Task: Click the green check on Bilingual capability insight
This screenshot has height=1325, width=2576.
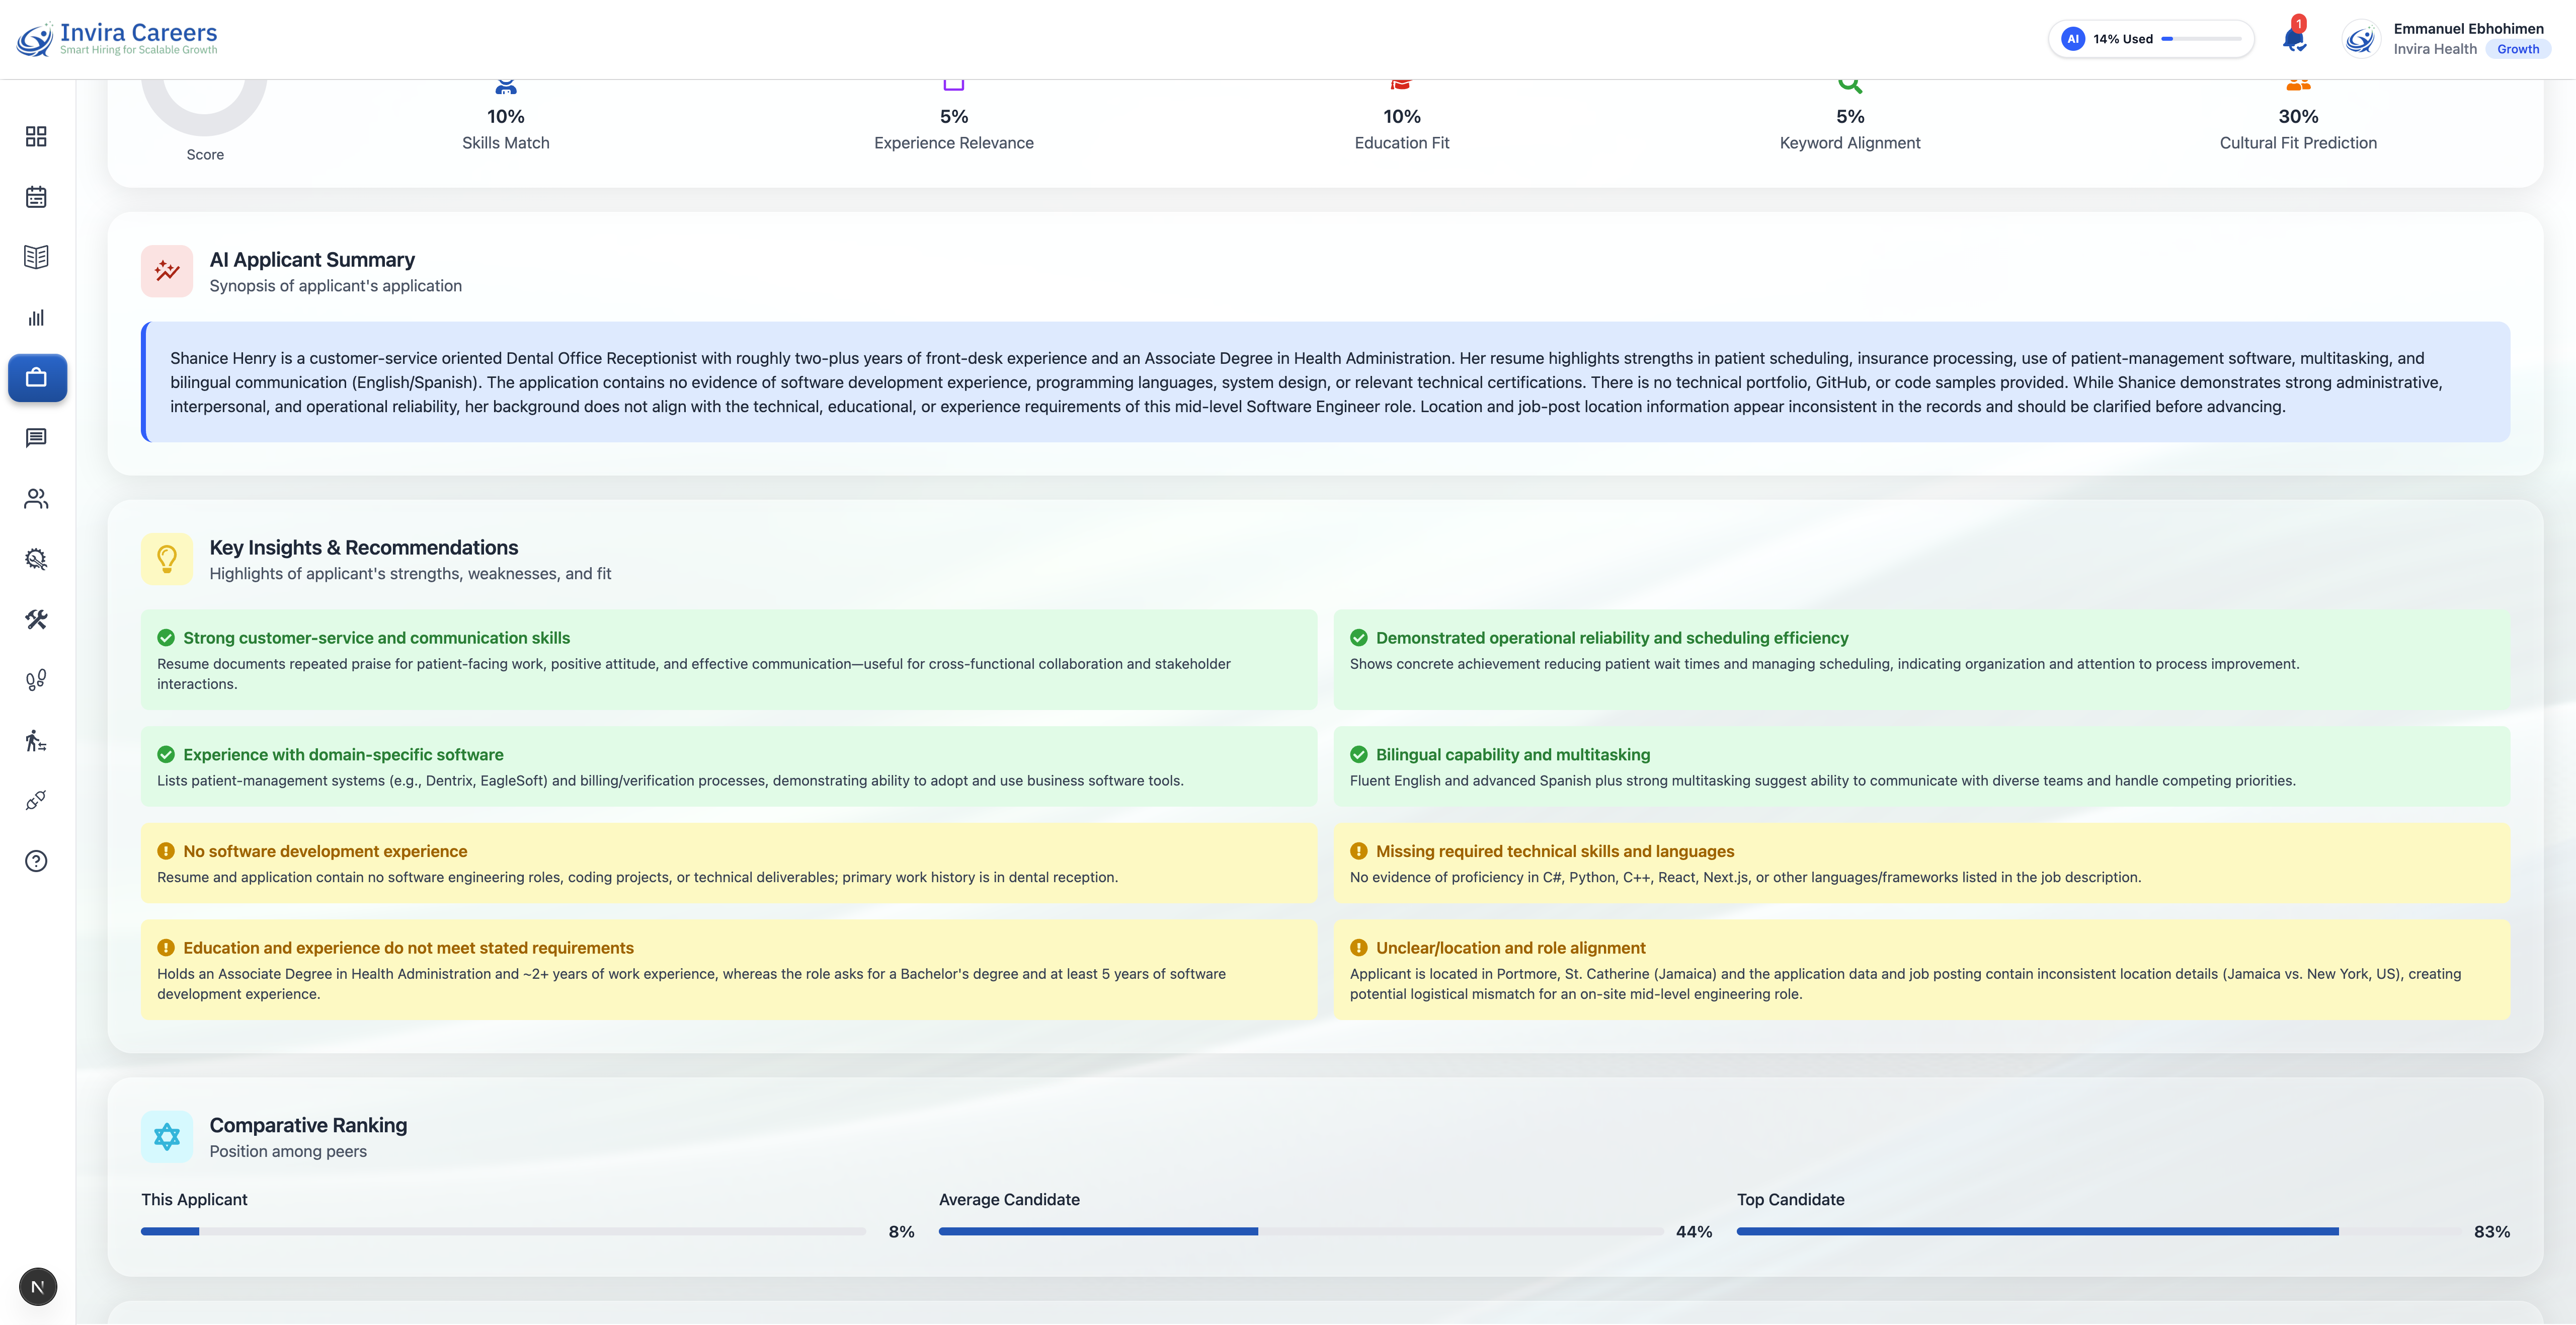Action: pyautogui.click(x=1359, y=755)
